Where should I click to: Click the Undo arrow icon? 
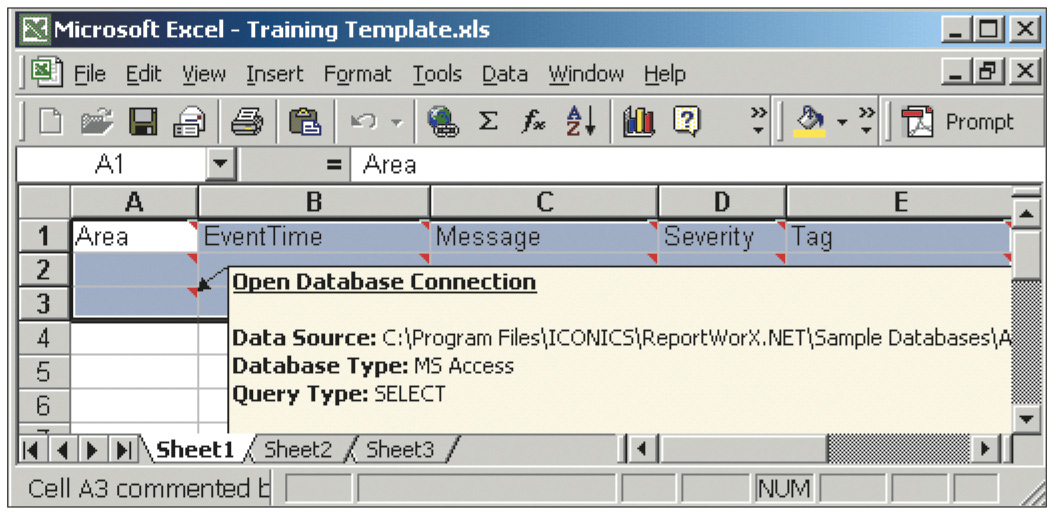[x=364, y=123]
